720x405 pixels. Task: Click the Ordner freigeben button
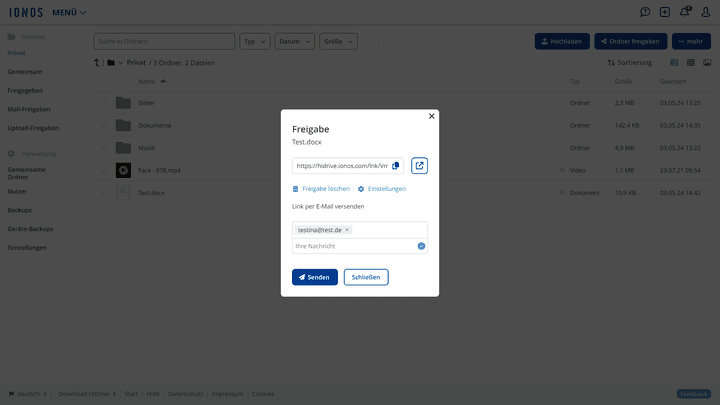(x=630, y=41)
